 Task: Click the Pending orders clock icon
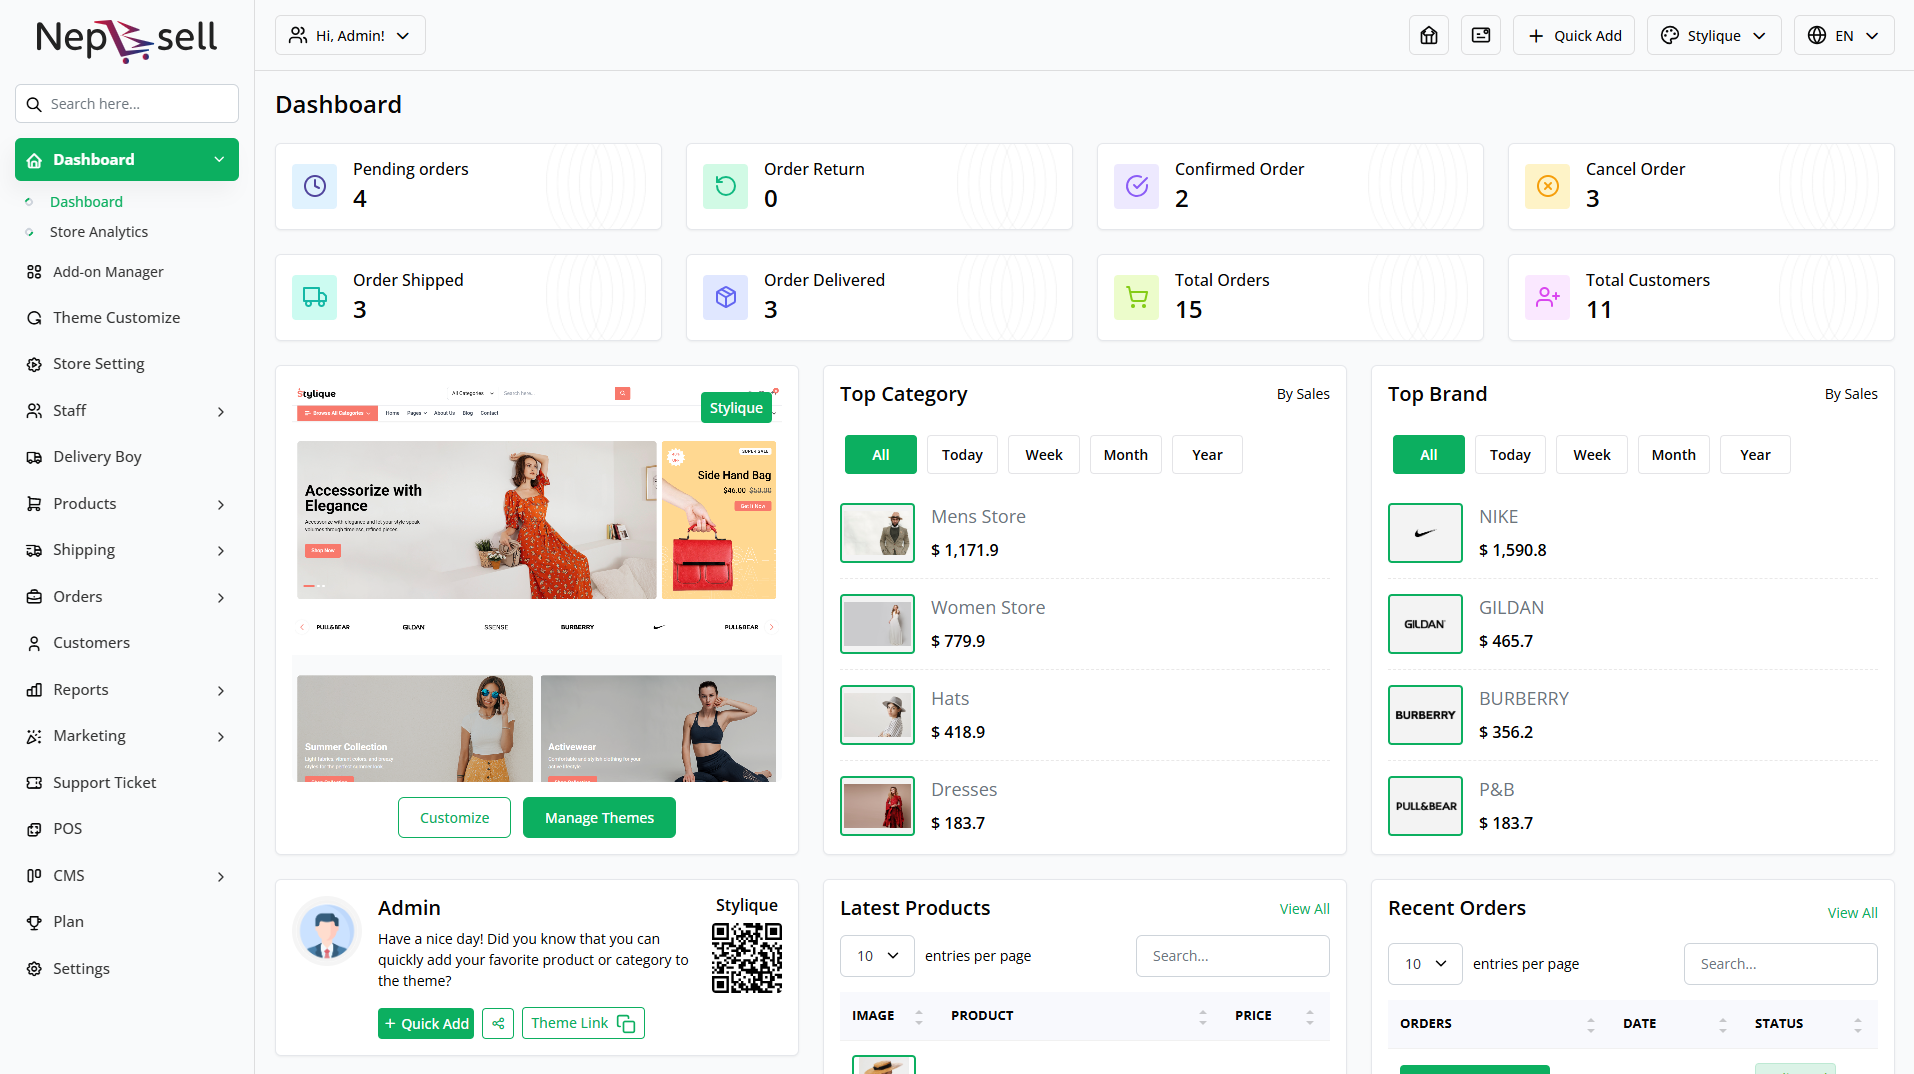click(x=315, y=186)
